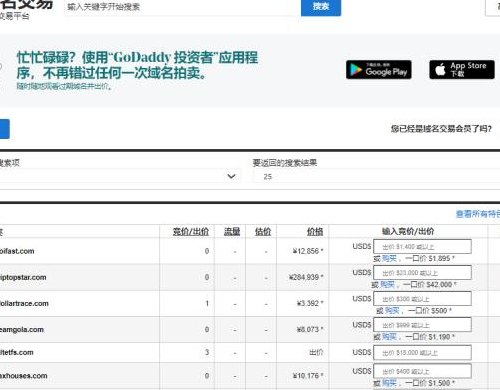
Task: Click the price ¥284,939 cell
Action: 306,277
